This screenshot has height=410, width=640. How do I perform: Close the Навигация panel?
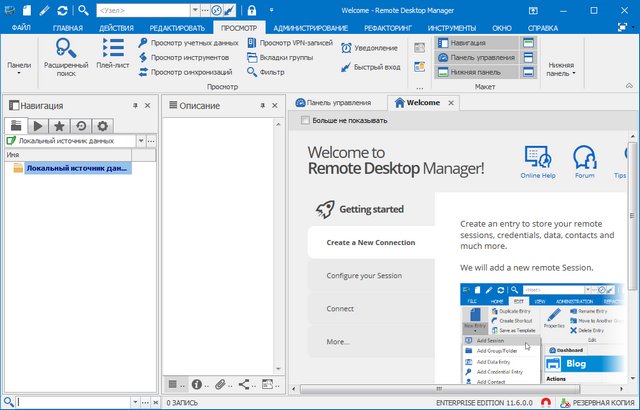tap(148, 106)
